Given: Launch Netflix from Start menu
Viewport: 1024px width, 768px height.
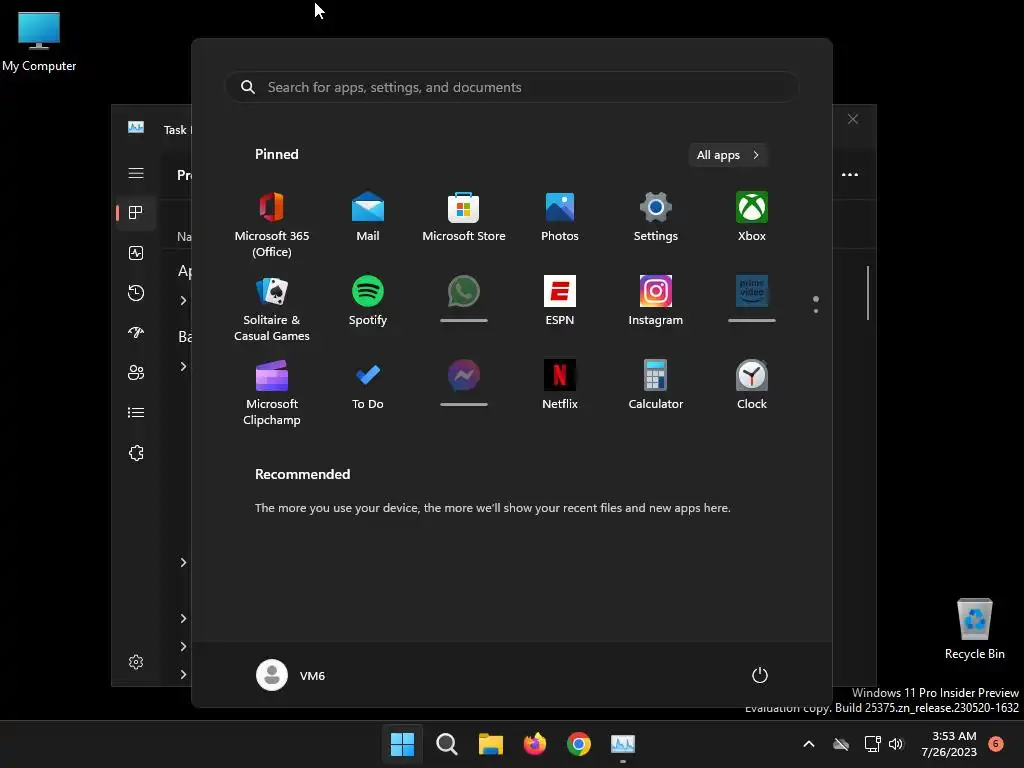Looking at the screenshot, I should [560, 385].
